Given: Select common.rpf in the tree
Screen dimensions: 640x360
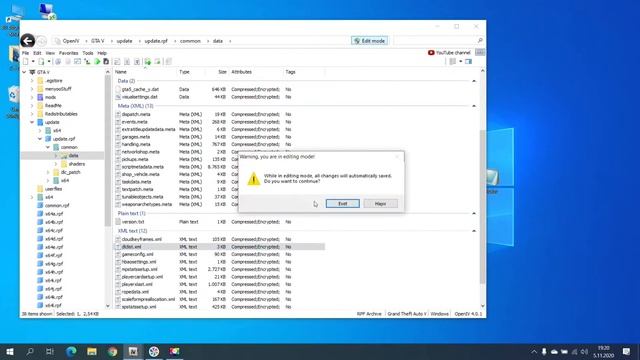Looking at the screenshot, I should pyautogui.click(x=57, y=205).
